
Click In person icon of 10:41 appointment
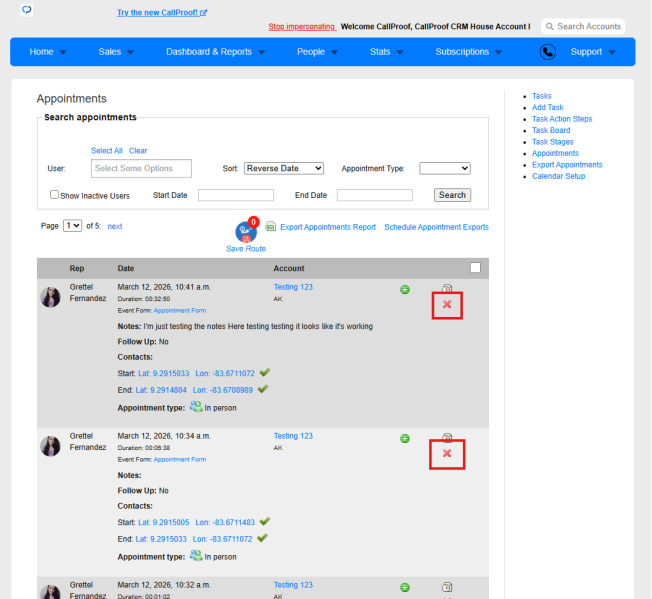click(196, 407)
